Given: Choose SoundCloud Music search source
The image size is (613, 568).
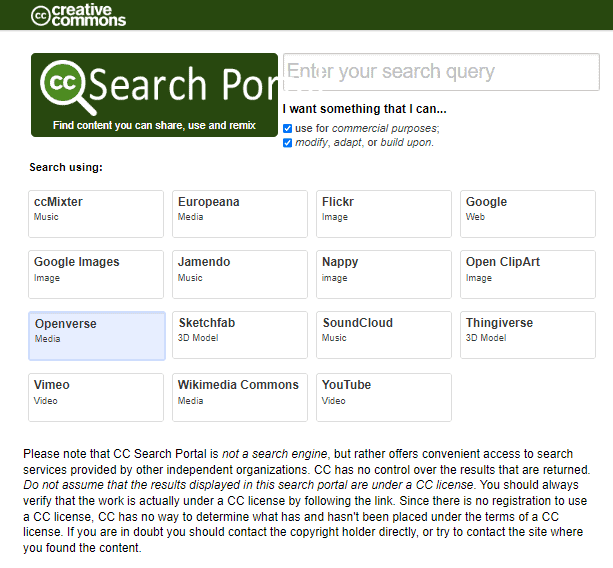Looking at the screenshot, I should [x=384, y=335].
